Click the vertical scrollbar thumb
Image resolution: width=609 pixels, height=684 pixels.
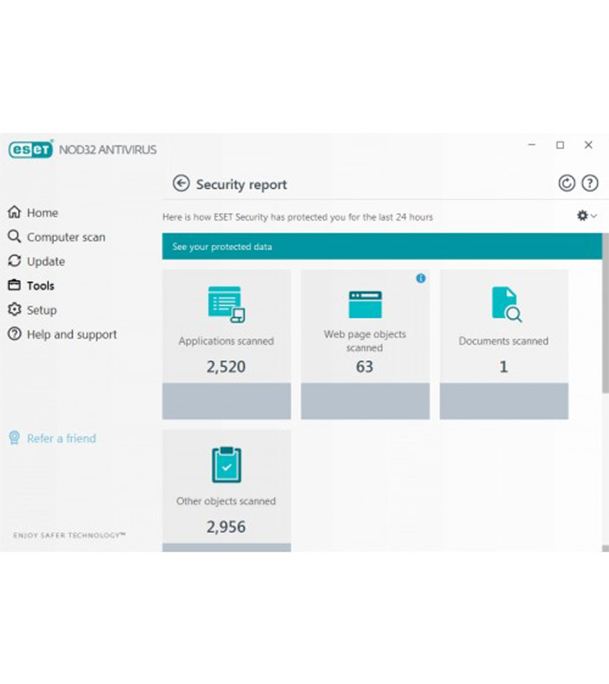click(x=606, y=313)
